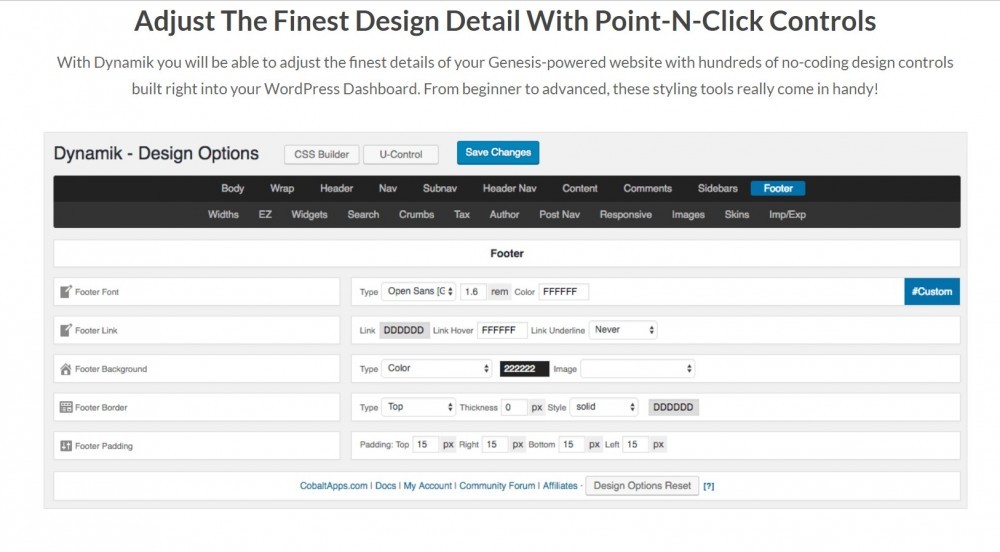1000x552 pixels.
Task: Click the Link color DDDDDD swatch
Action: pyautogui.click(x=404, y=330)
